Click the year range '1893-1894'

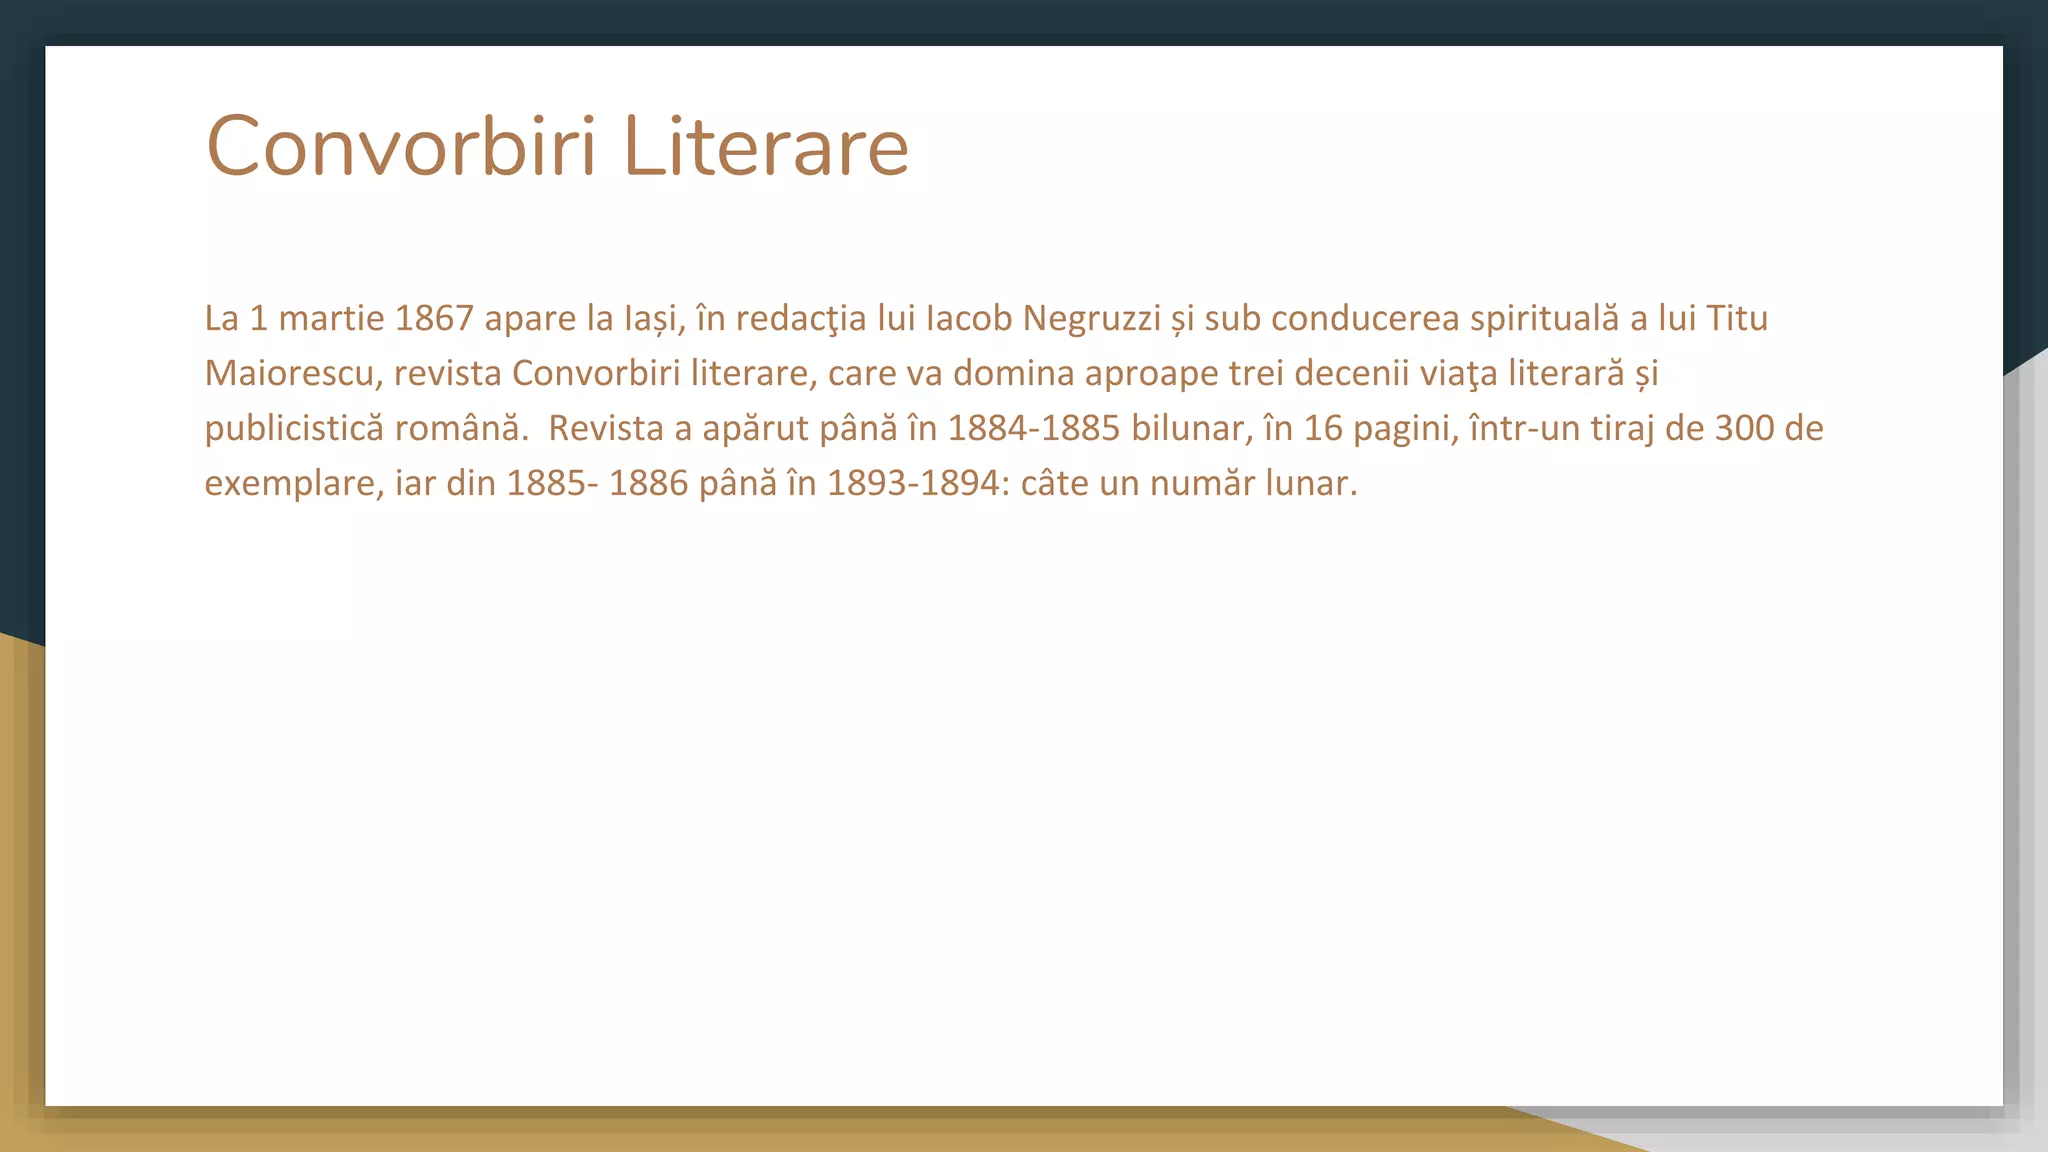coord(913,483)
